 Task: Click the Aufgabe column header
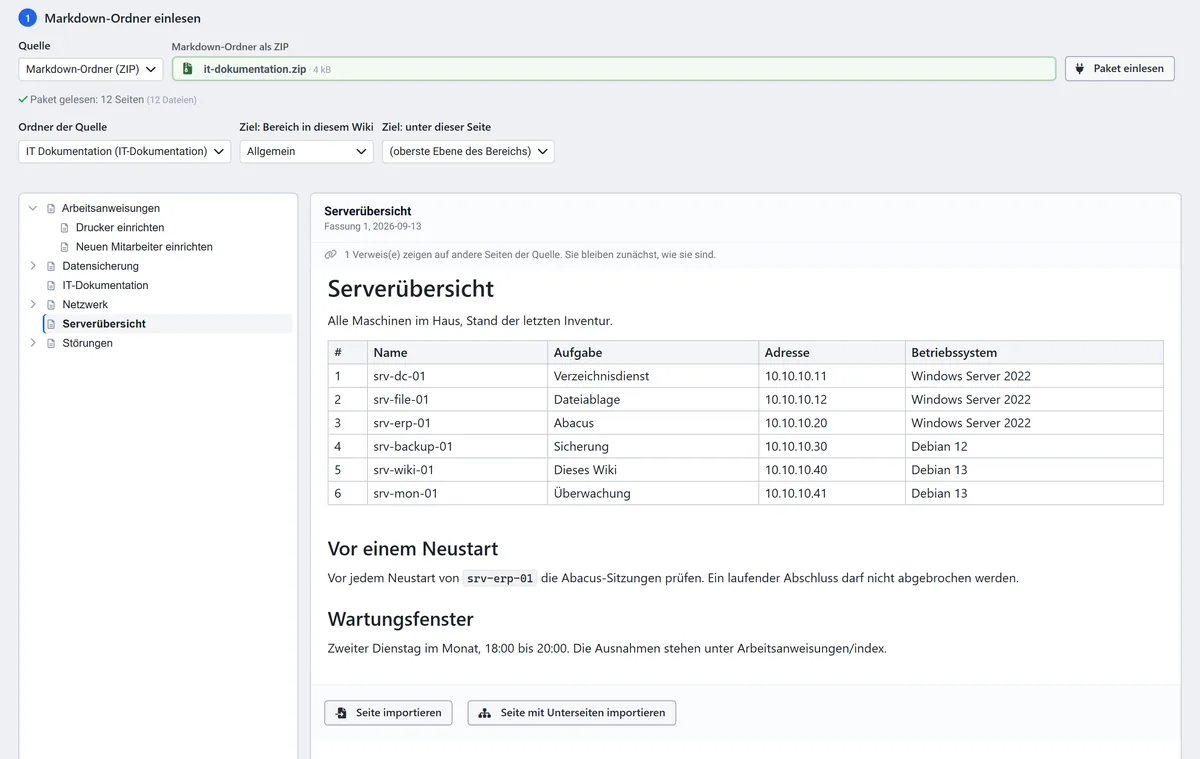(653, 352)
